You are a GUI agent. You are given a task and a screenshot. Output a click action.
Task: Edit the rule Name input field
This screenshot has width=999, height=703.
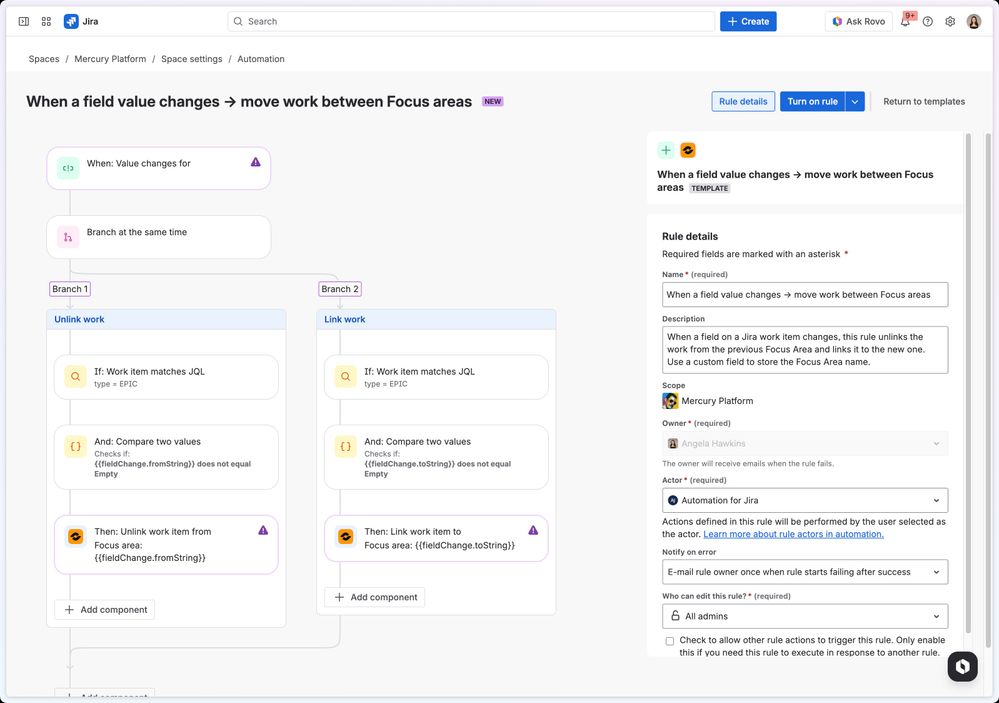805,294
